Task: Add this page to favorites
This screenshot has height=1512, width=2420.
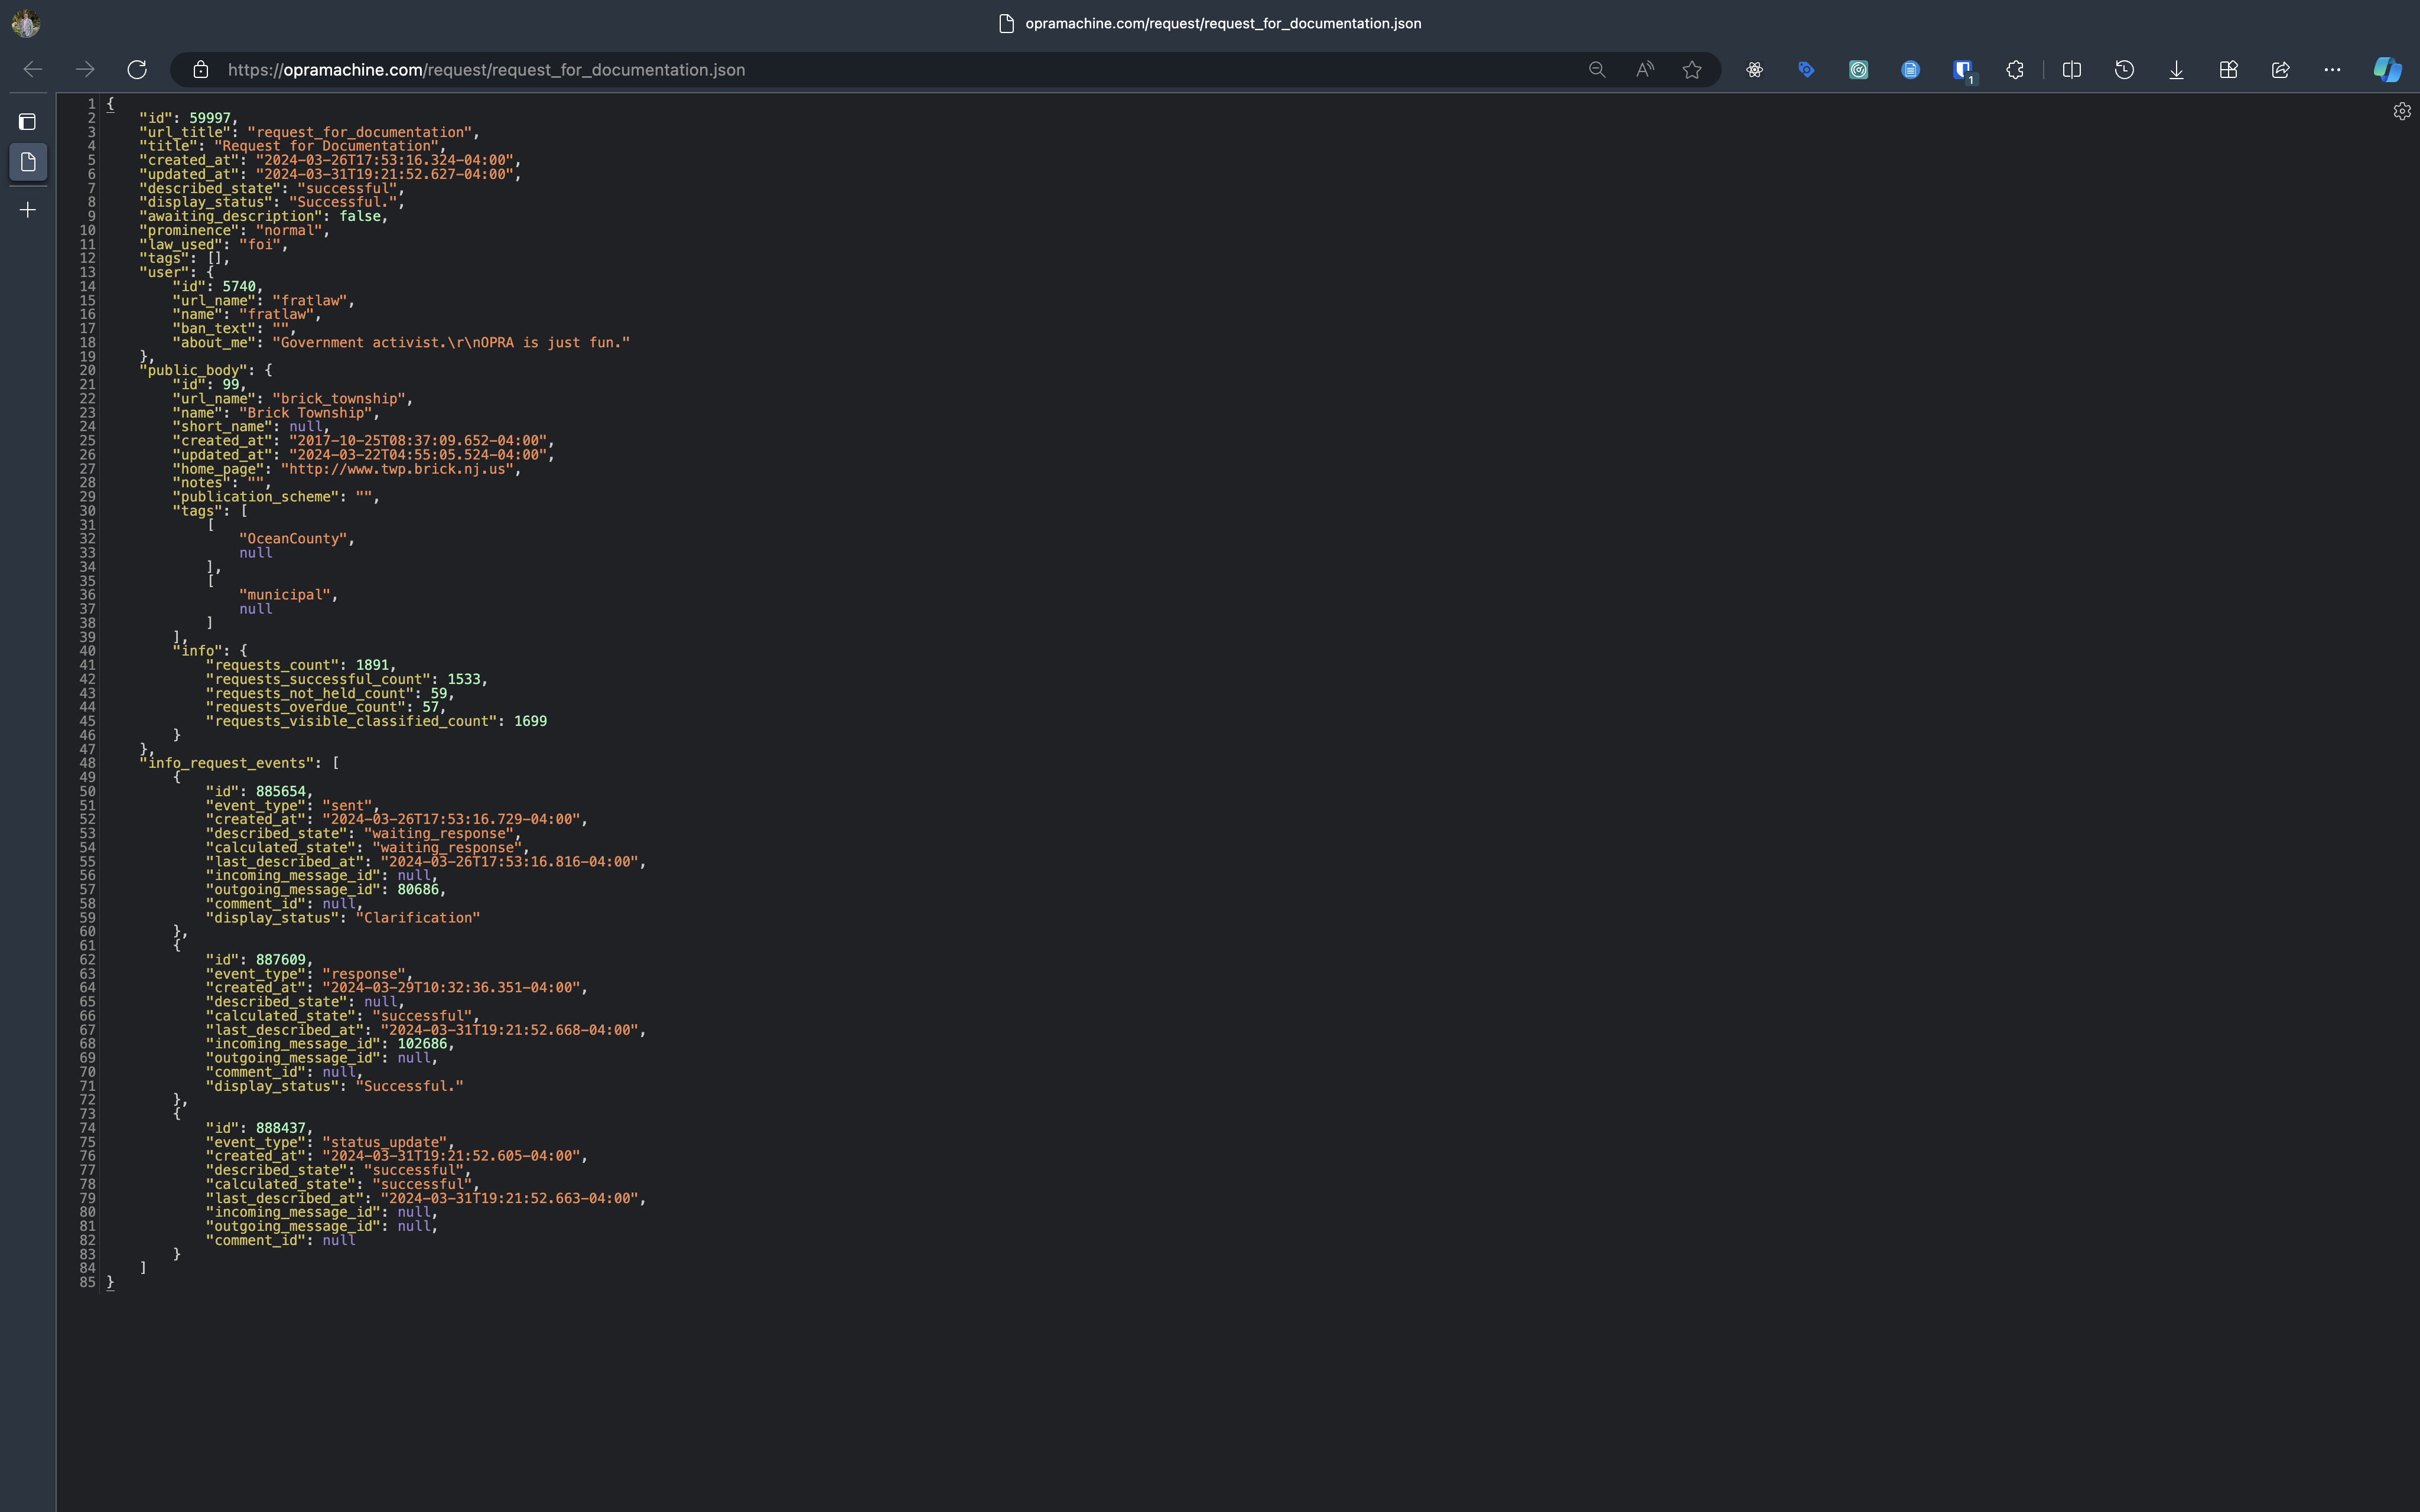Action: [1692, 70]
